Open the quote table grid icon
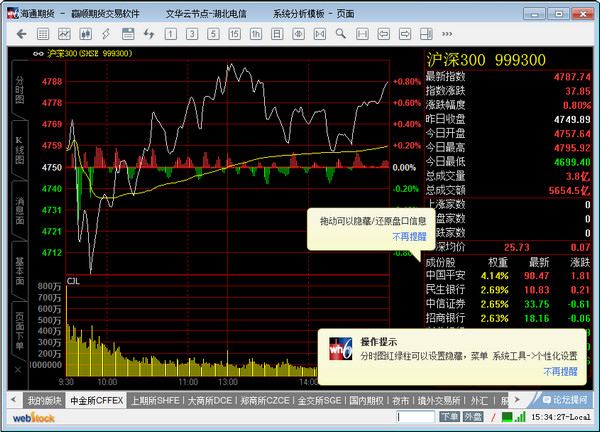This screenshot has width=600, height=432. point(43,34)
